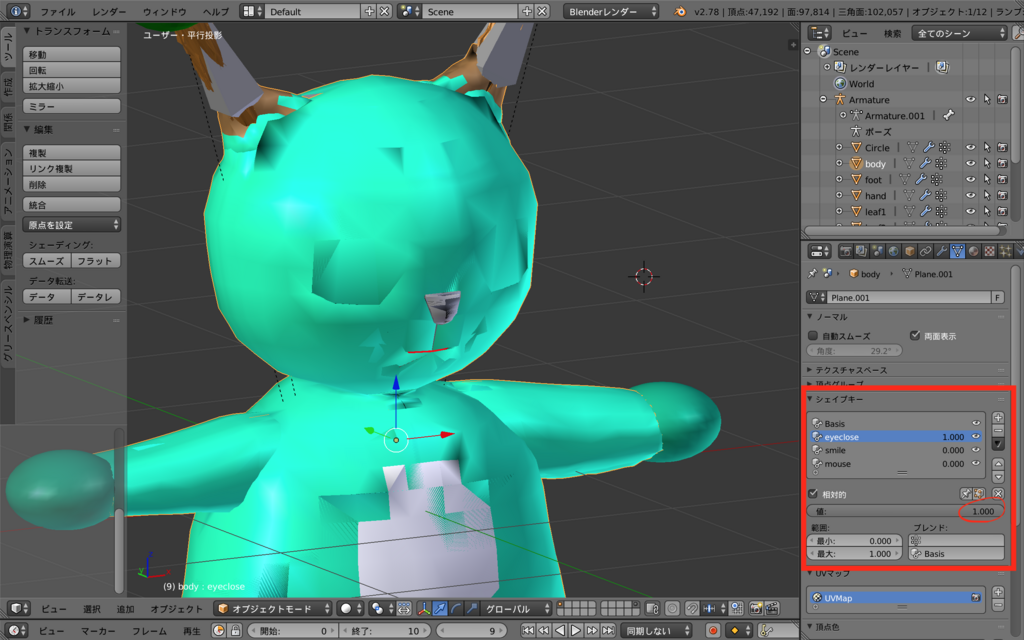
Task: Add a new shape key with plus
Action: [x=998, y=417]
